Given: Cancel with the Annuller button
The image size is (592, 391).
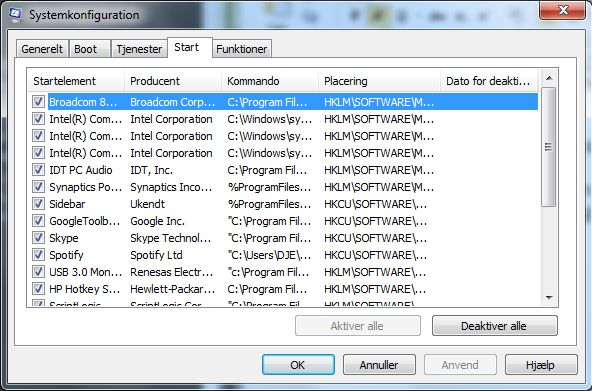Looking at the screenshot, I should [x=379, y=365].
